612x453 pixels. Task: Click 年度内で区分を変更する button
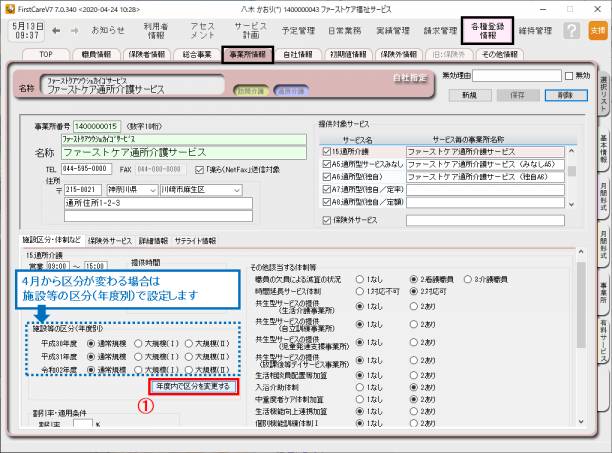coord(193,386)
